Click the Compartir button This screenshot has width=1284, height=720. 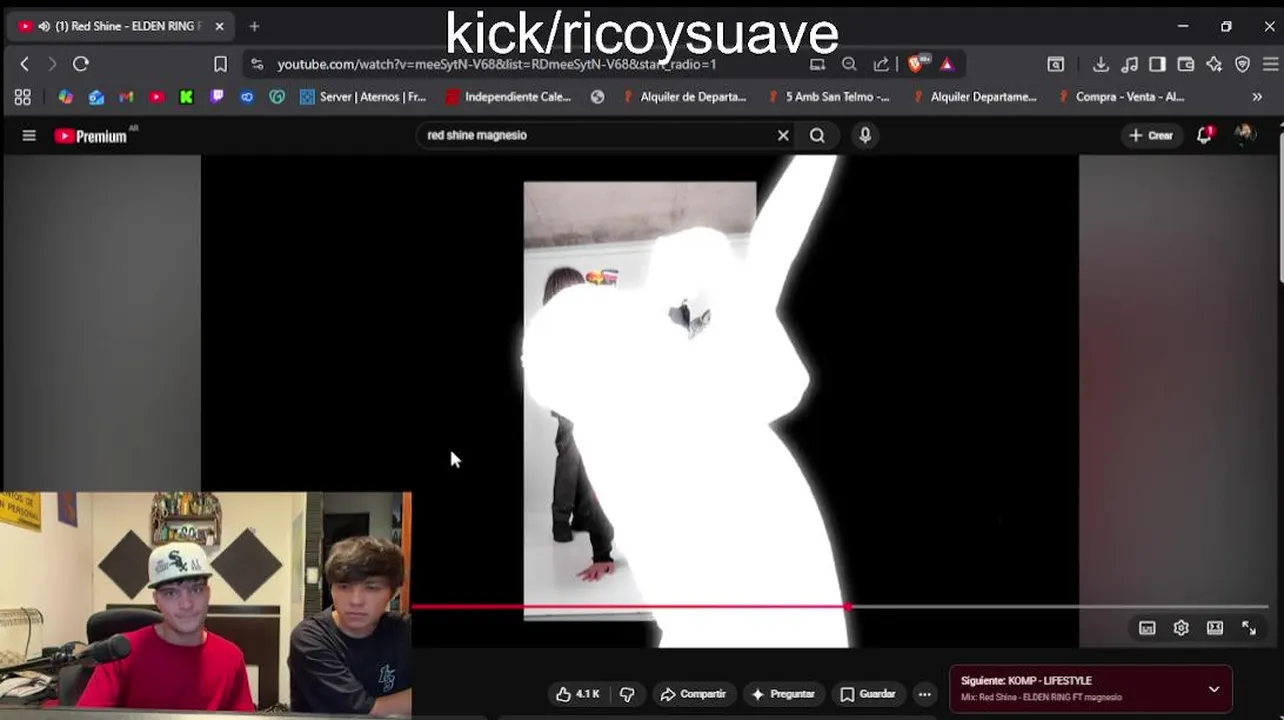(x=693, y=694)
